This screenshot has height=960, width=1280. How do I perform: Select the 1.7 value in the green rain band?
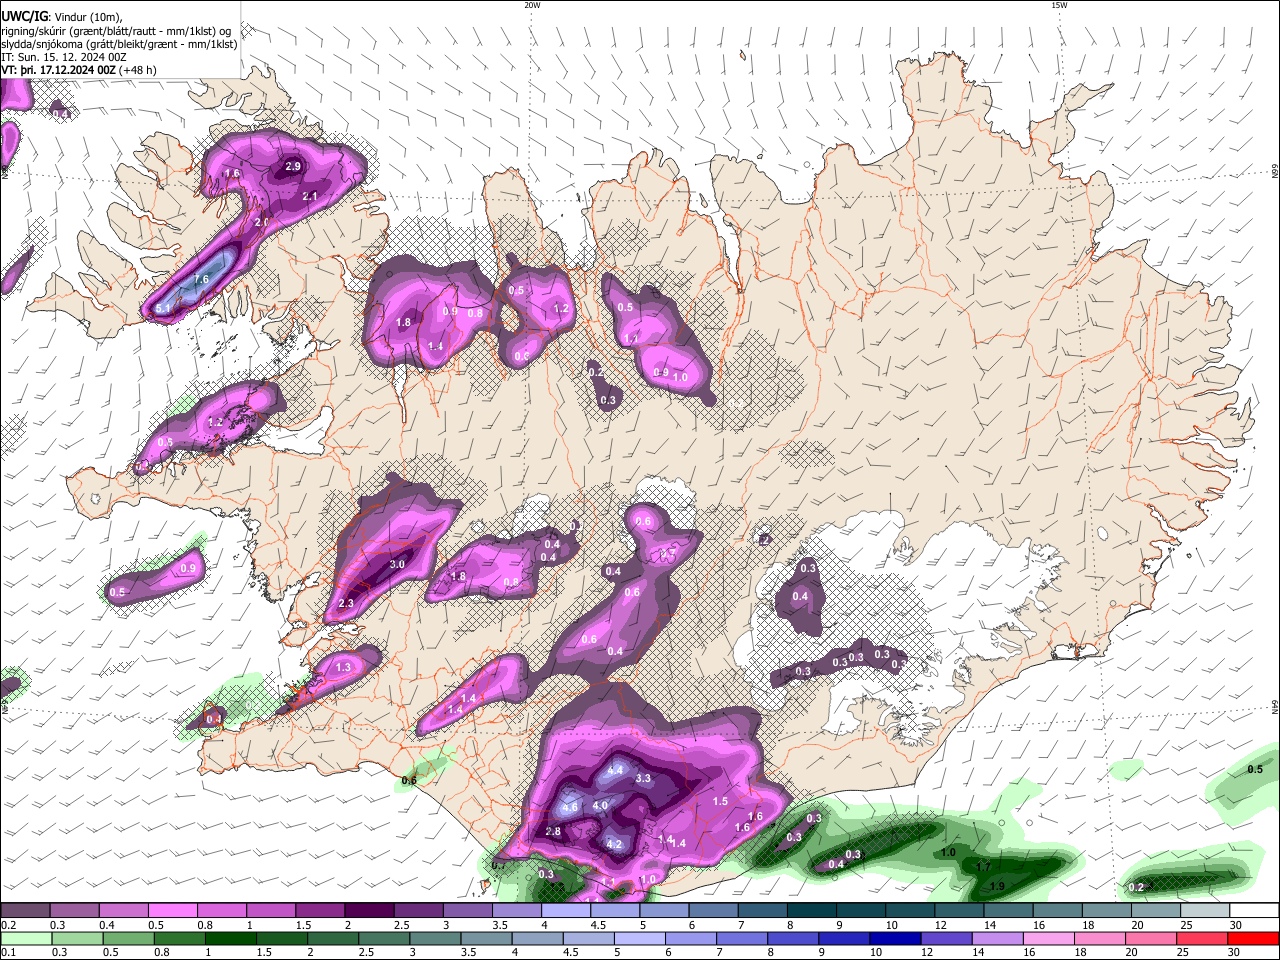(x=983, y=867)
